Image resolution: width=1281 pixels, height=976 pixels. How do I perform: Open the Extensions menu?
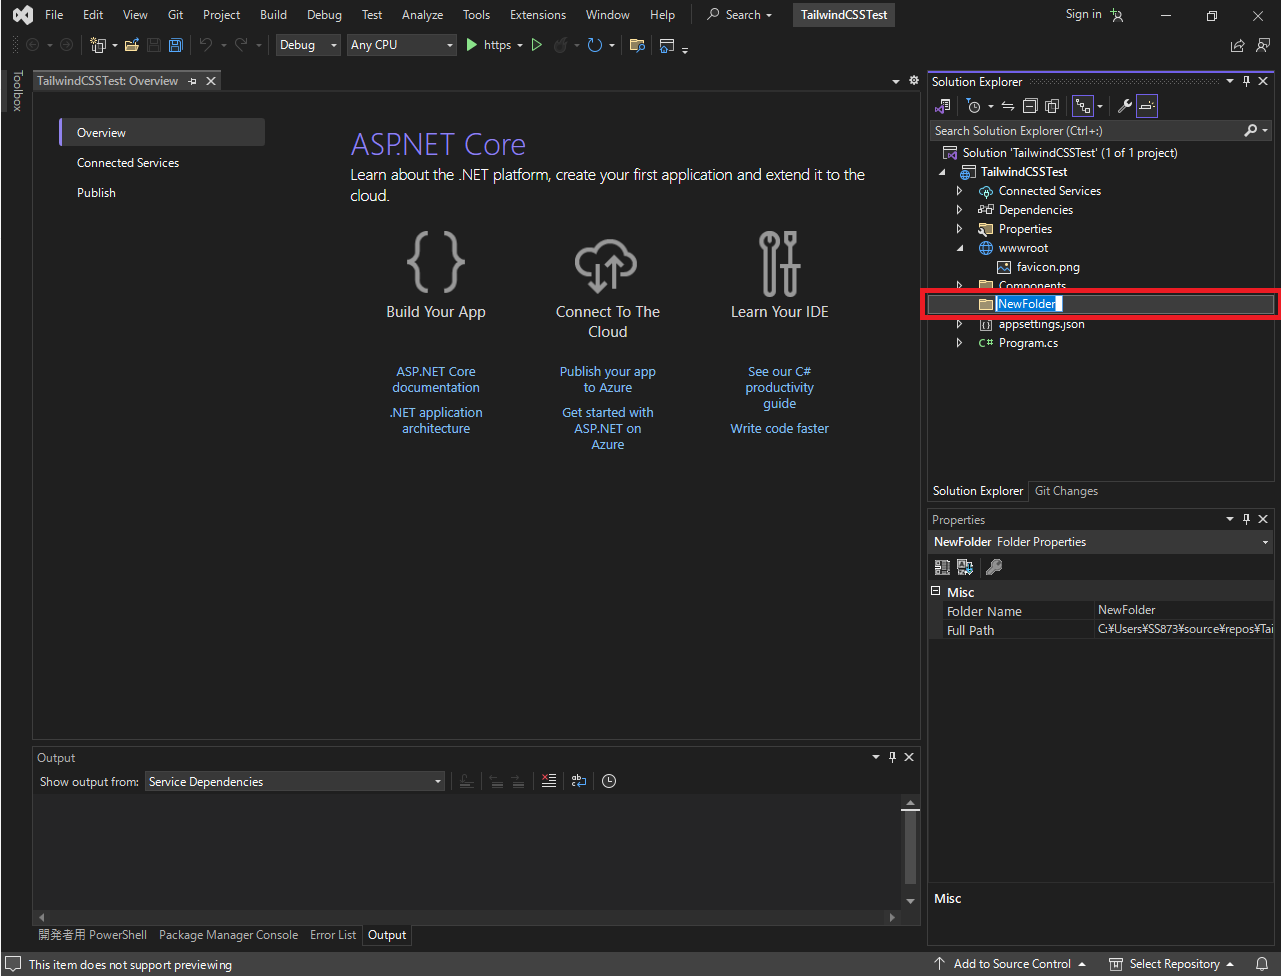point(537,15)
